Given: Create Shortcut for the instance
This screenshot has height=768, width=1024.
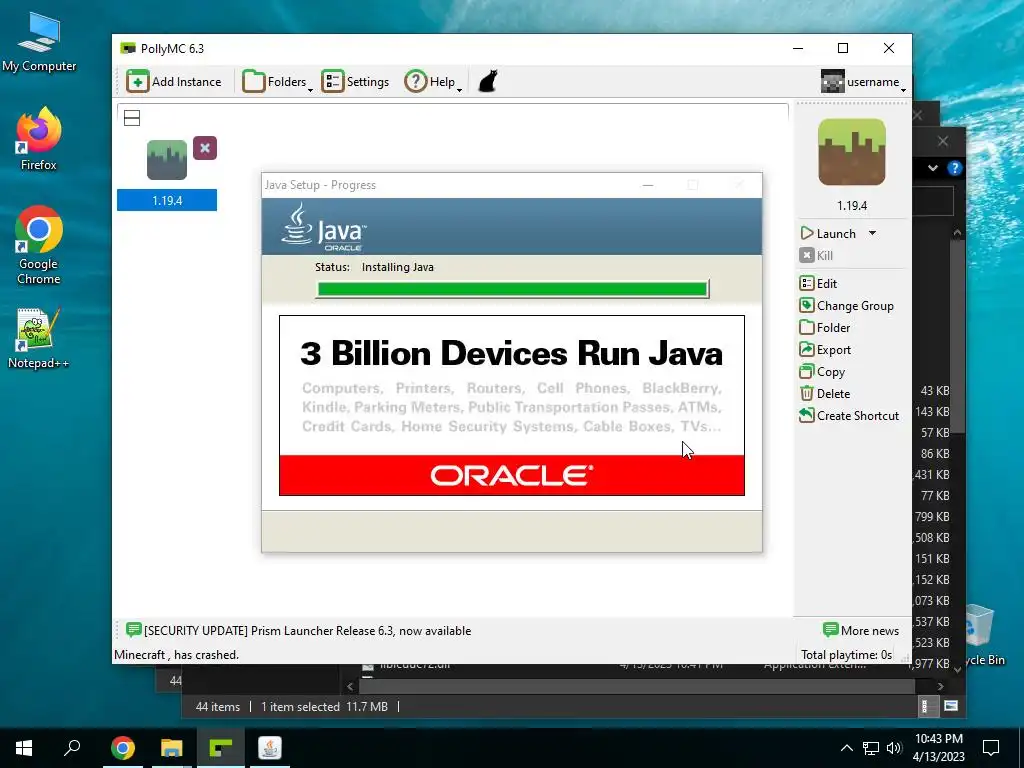Looking at the screenshot, I should [x=849, y=415].
